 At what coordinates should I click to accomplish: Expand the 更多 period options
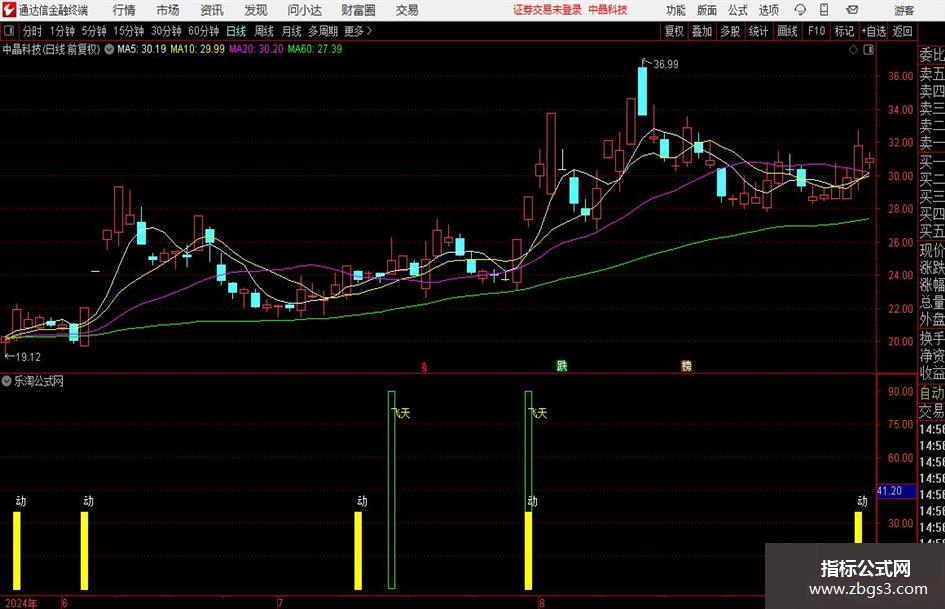point(358,31)
